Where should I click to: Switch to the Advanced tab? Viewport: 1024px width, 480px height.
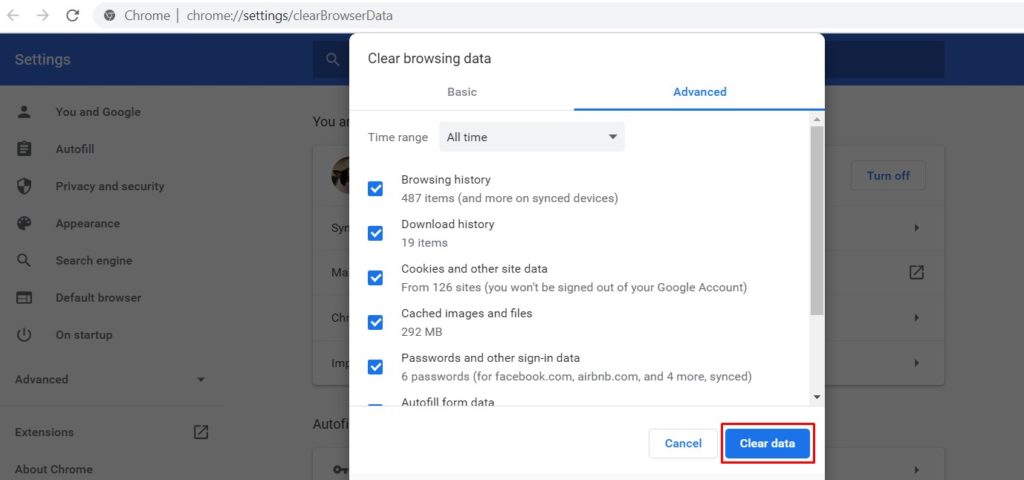pyautogui.click(x=699, y=92)
